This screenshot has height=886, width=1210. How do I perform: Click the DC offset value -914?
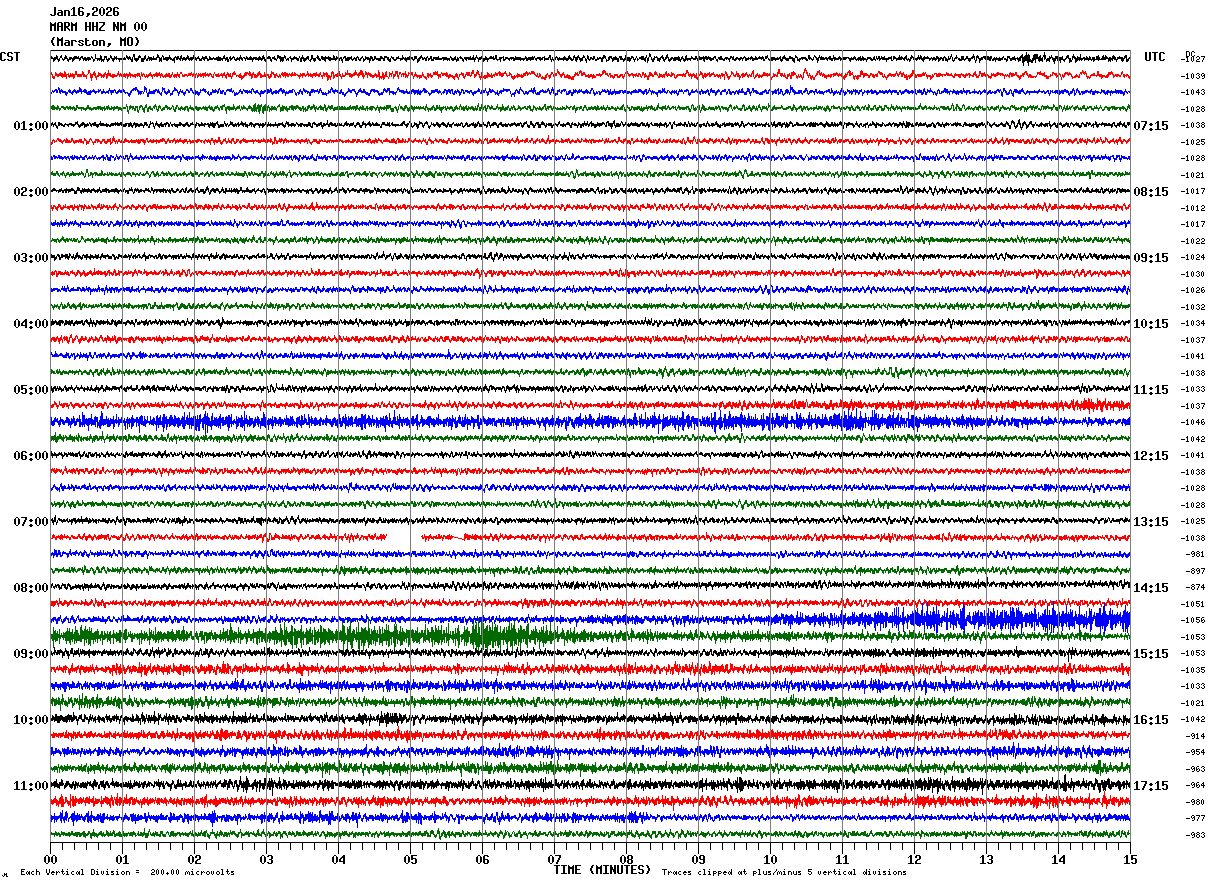[x=1195, y=736]
